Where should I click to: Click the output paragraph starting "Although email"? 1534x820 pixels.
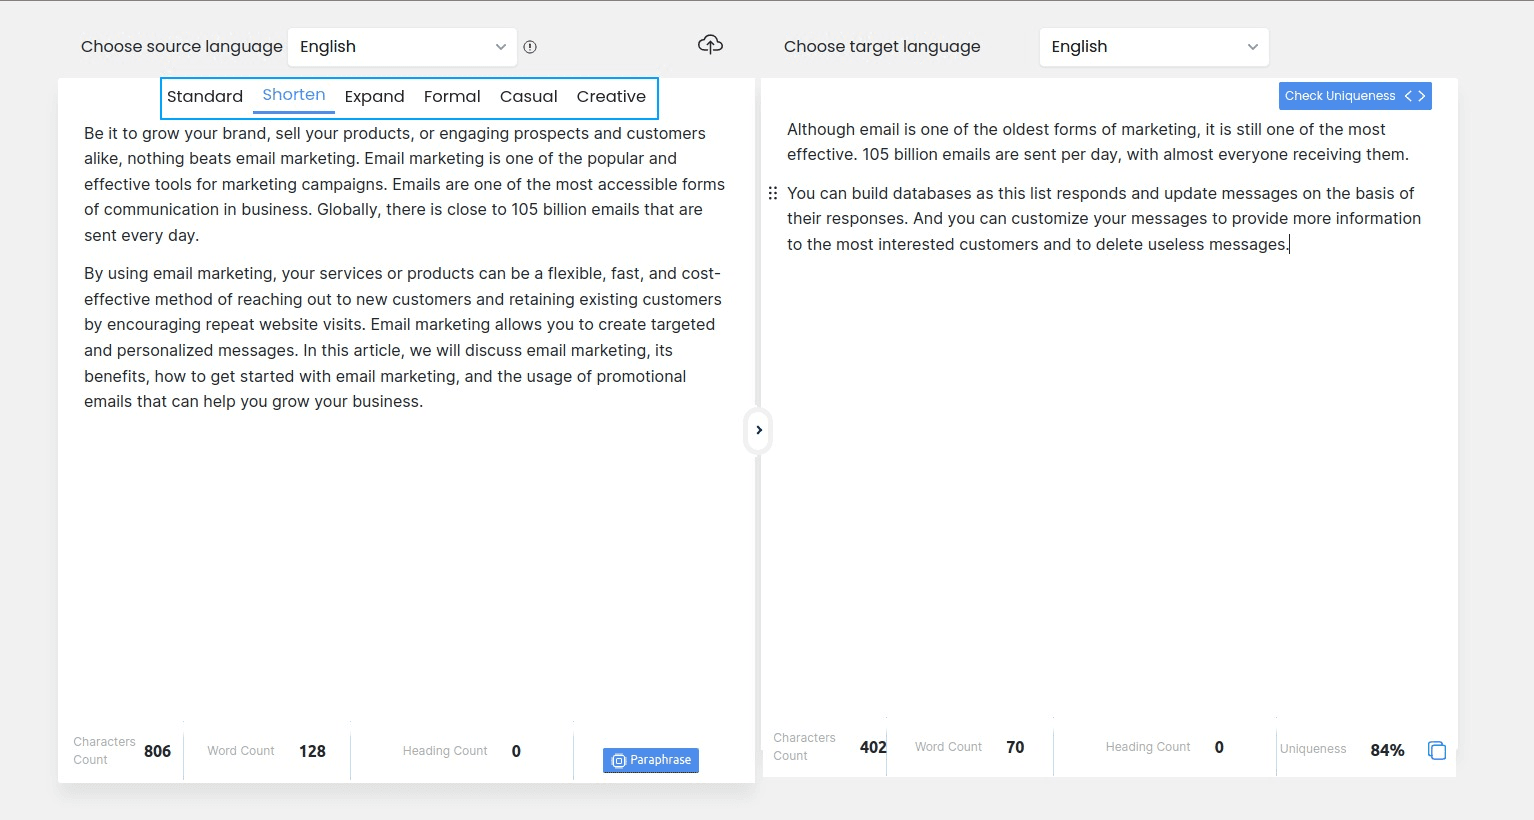[x=1097, y=142]
